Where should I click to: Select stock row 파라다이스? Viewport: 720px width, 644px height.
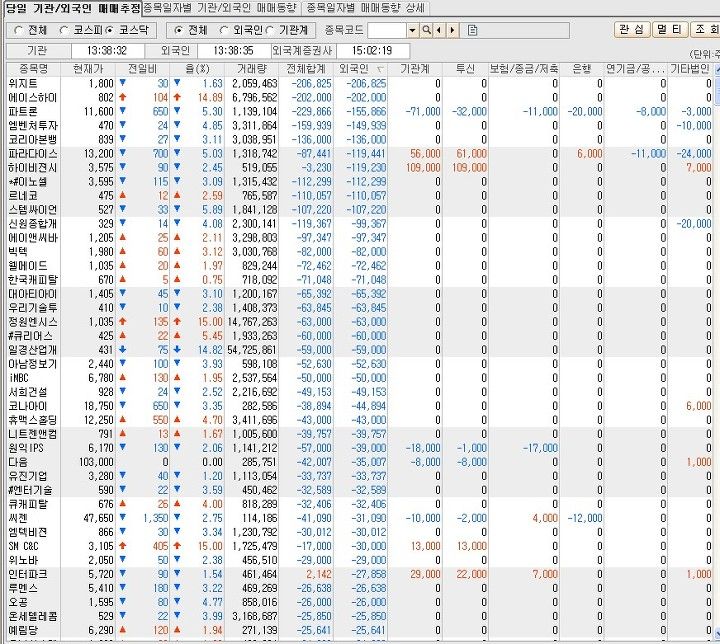360,153
